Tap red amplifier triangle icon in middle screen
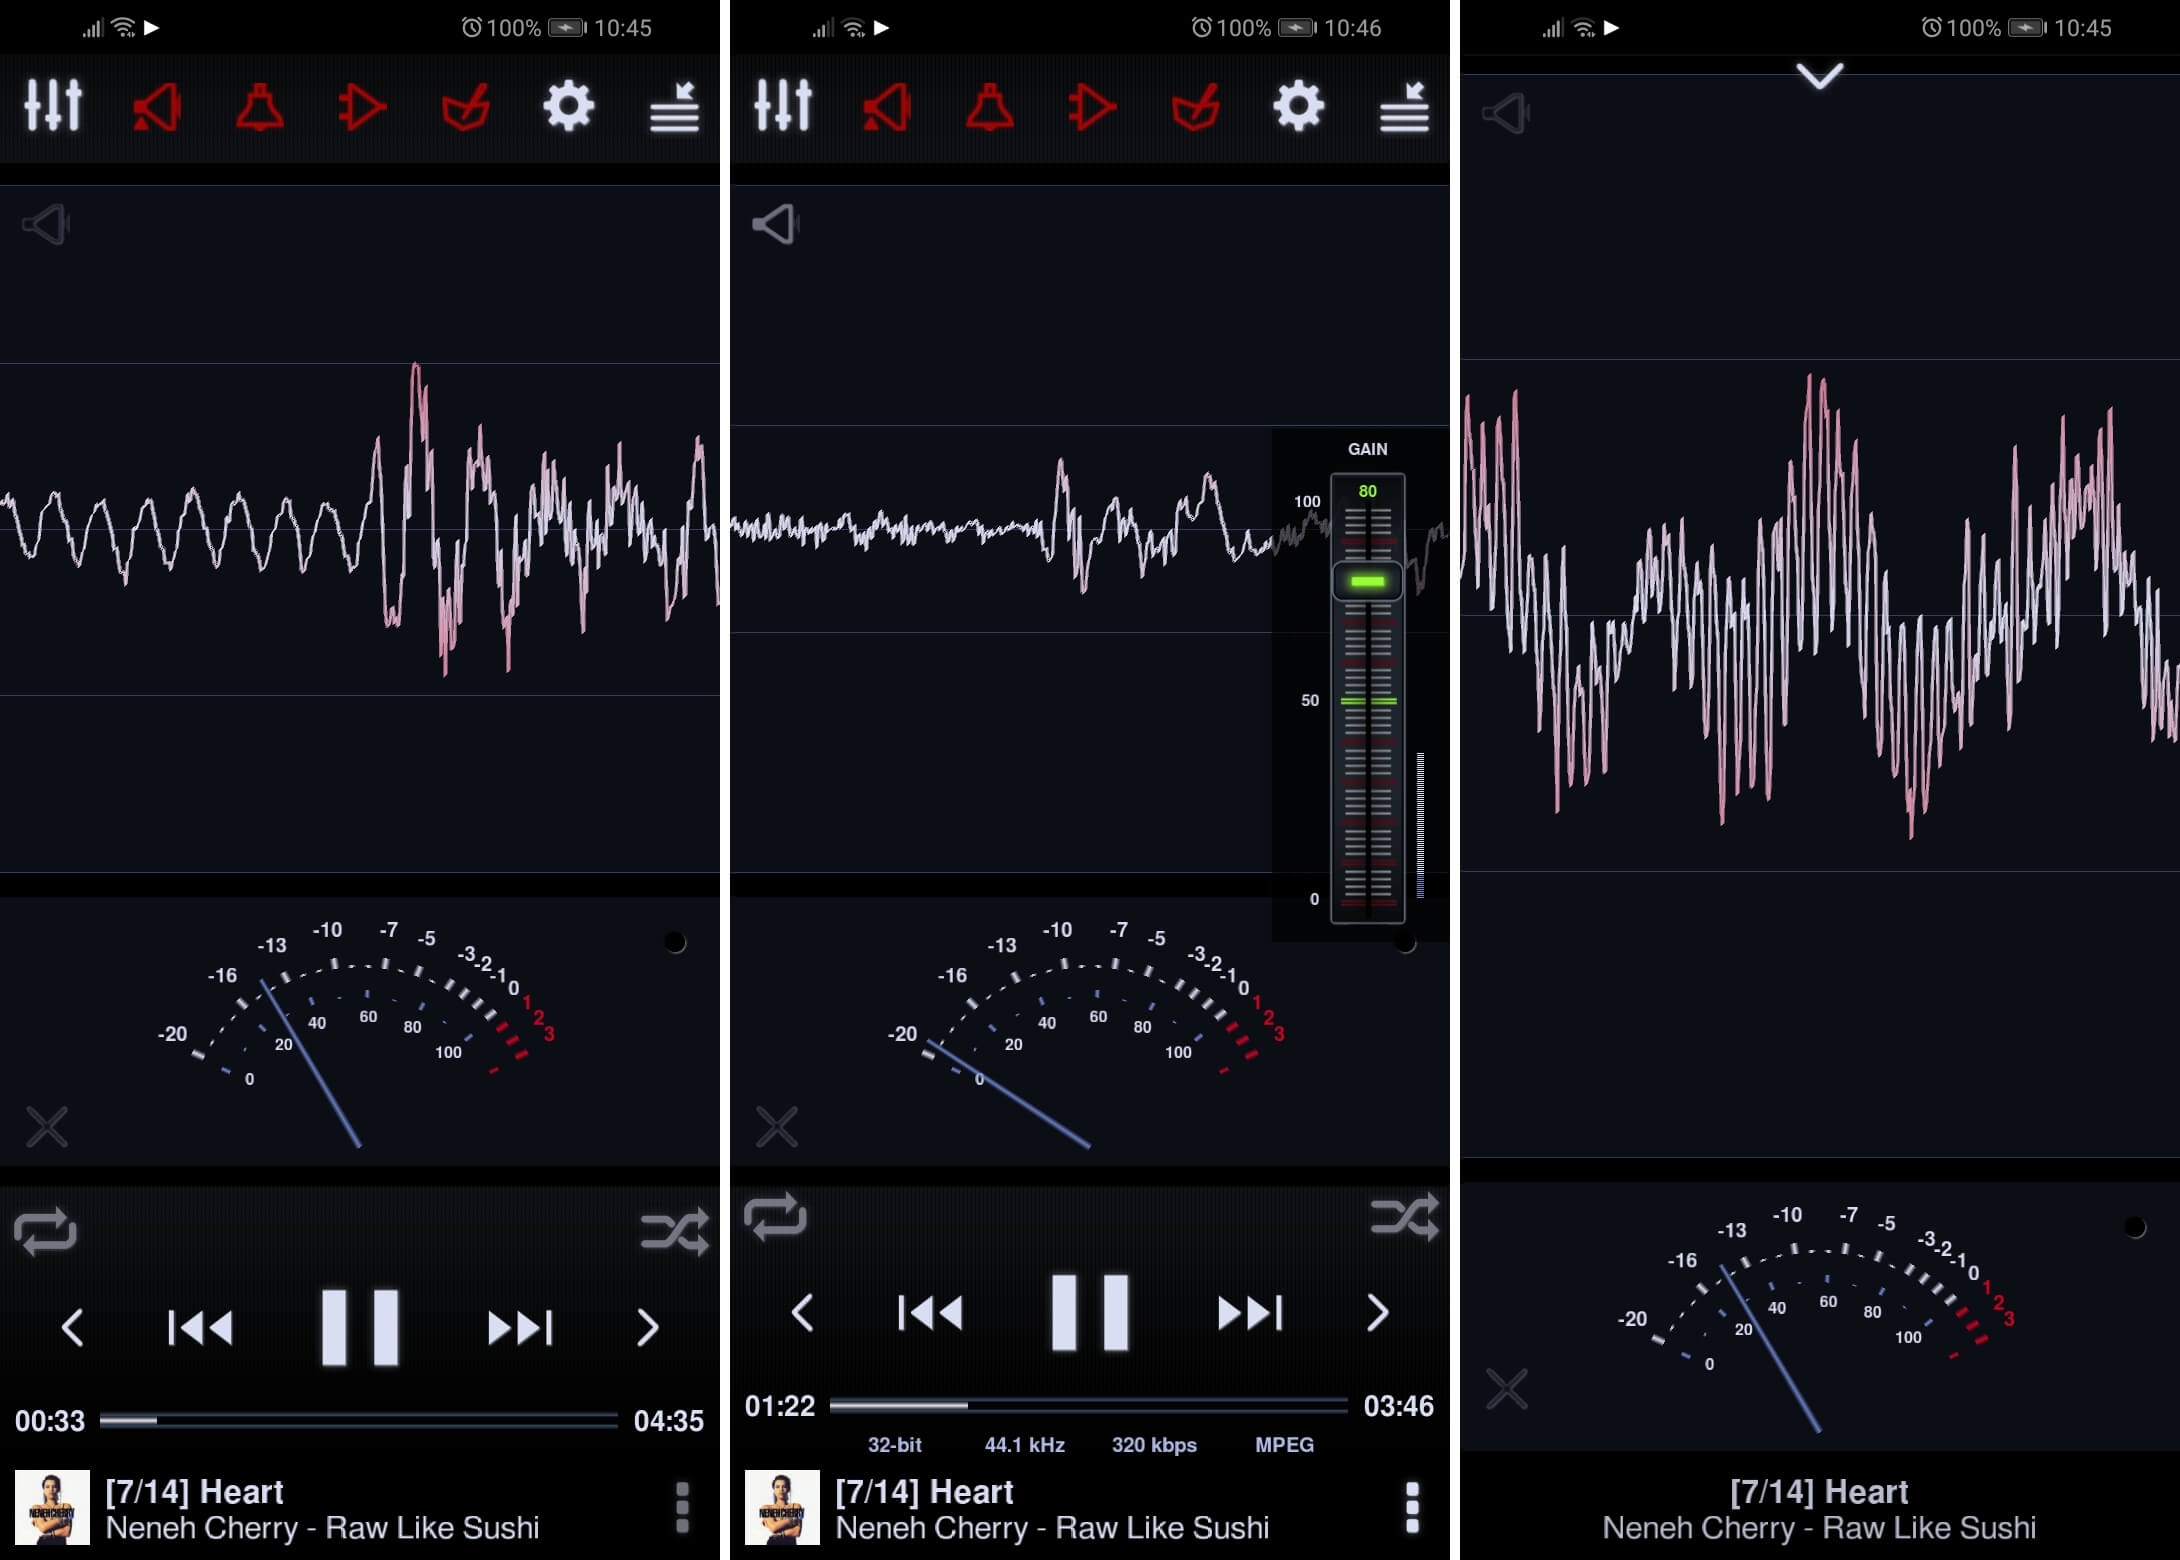The height and width of the screenshot is (1560, 2180). 1092,107
